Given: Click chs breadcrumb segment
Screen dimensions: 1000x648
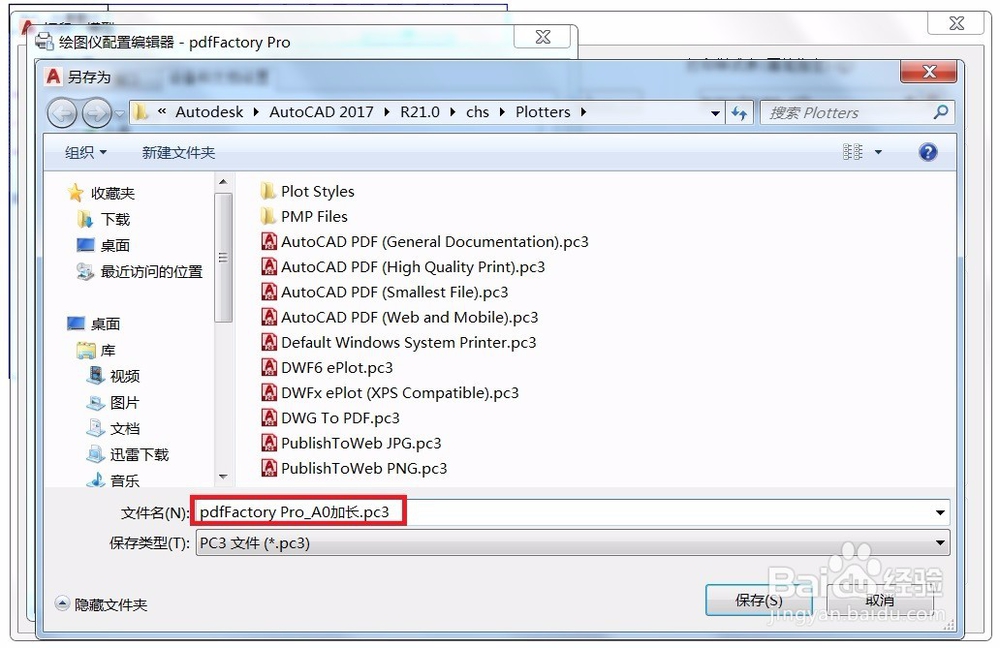Looking at the screenshot, I should coord(477,112).
